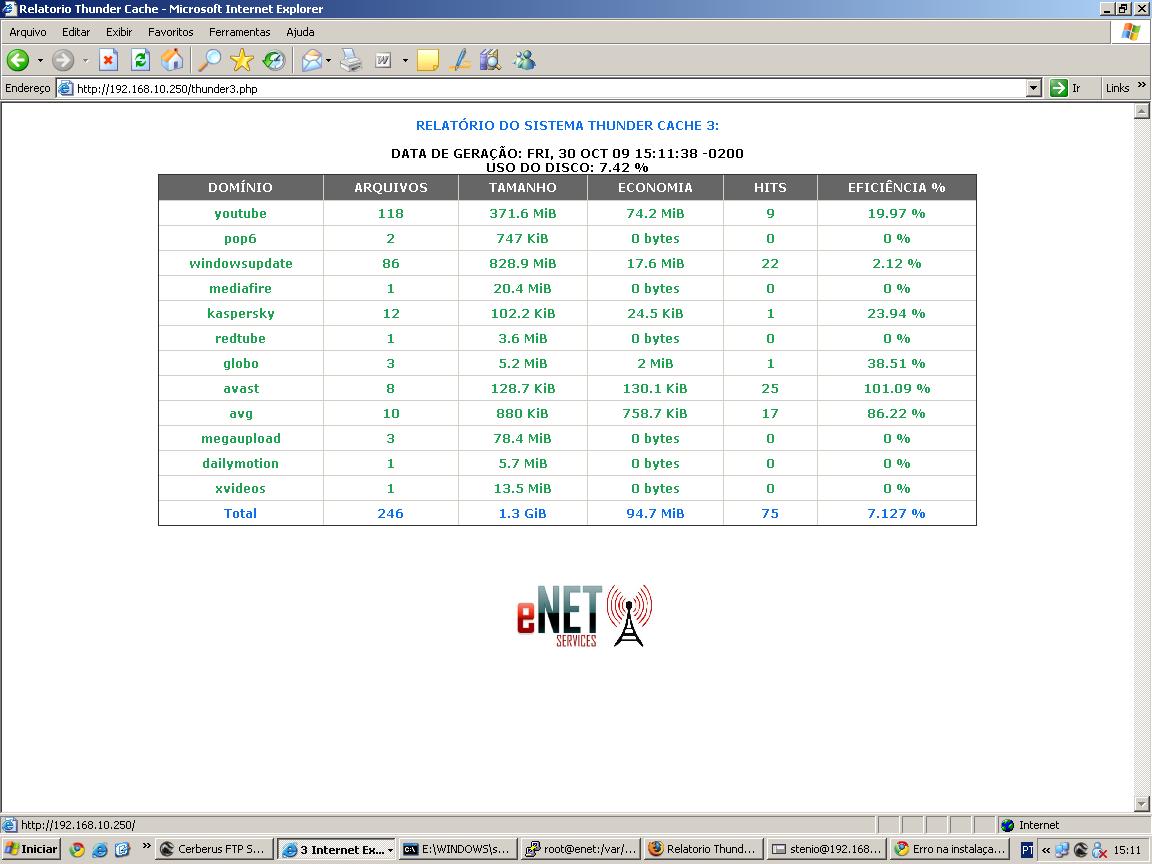
Task: Go back with the green Back arrow
Action: tap(18, 60)
